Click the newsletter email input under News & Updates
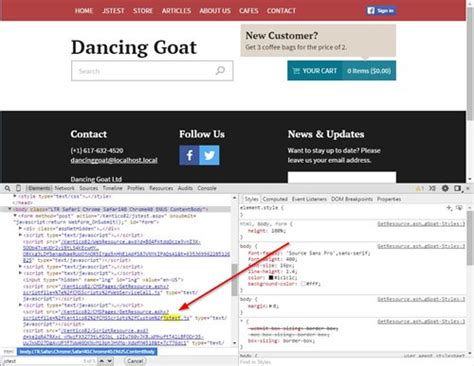The width and height of the screenshot is (474, 366). click(342, 177)
